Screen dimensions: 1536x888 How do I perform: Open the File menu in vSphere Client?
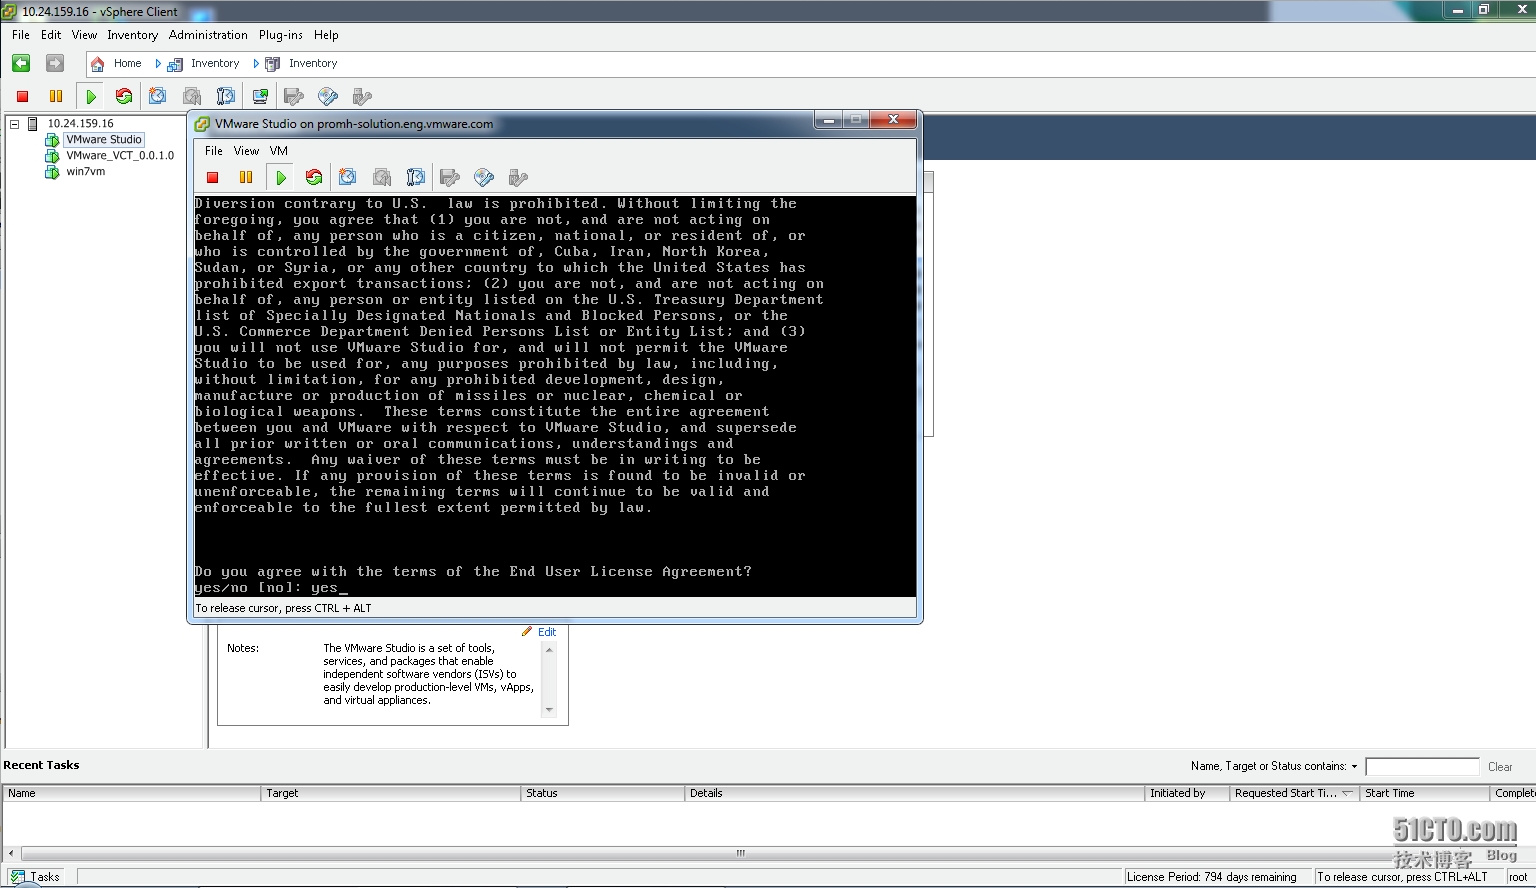(21, 35)
